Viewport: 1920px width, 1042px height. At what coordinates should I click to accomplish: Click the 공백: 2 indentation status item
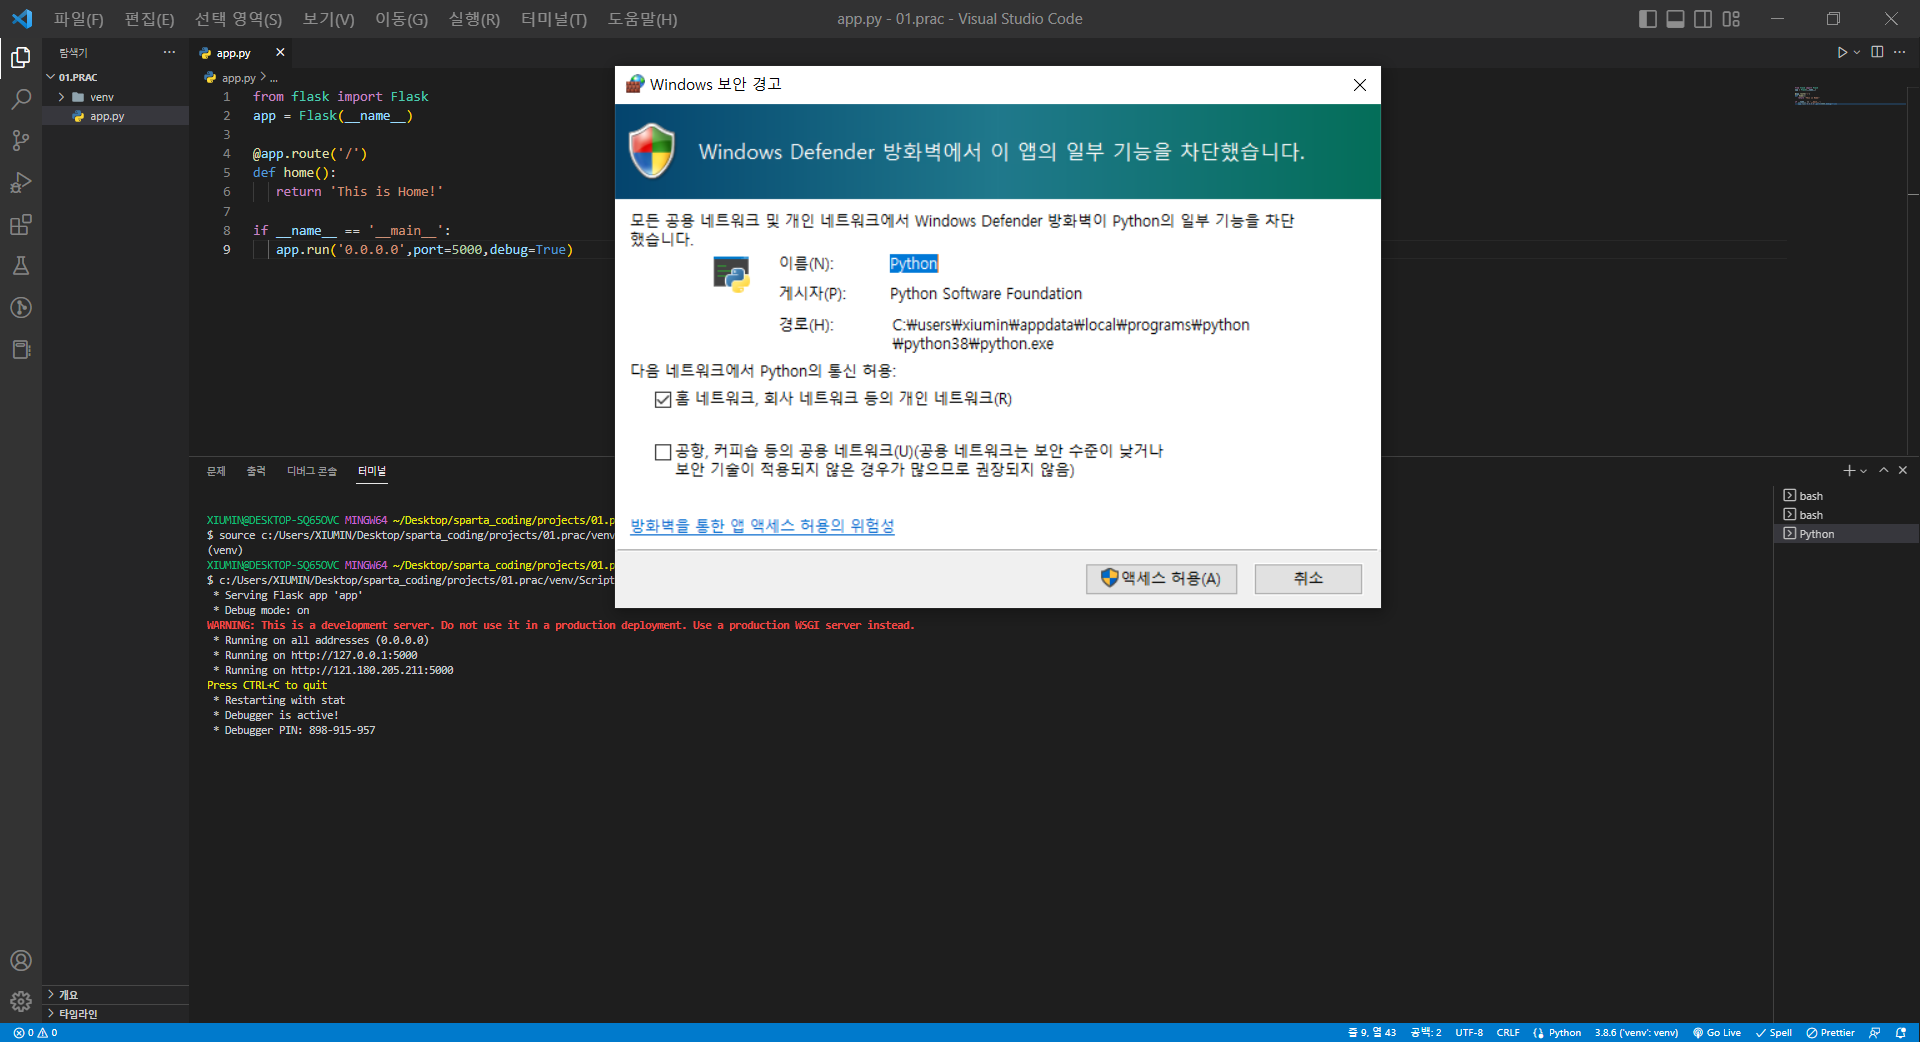[1426, 1033]
